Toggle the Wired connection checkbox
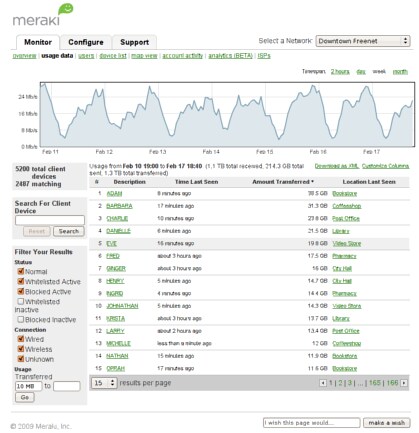Viewport: 419px width, 433px height. coord(21,339)
